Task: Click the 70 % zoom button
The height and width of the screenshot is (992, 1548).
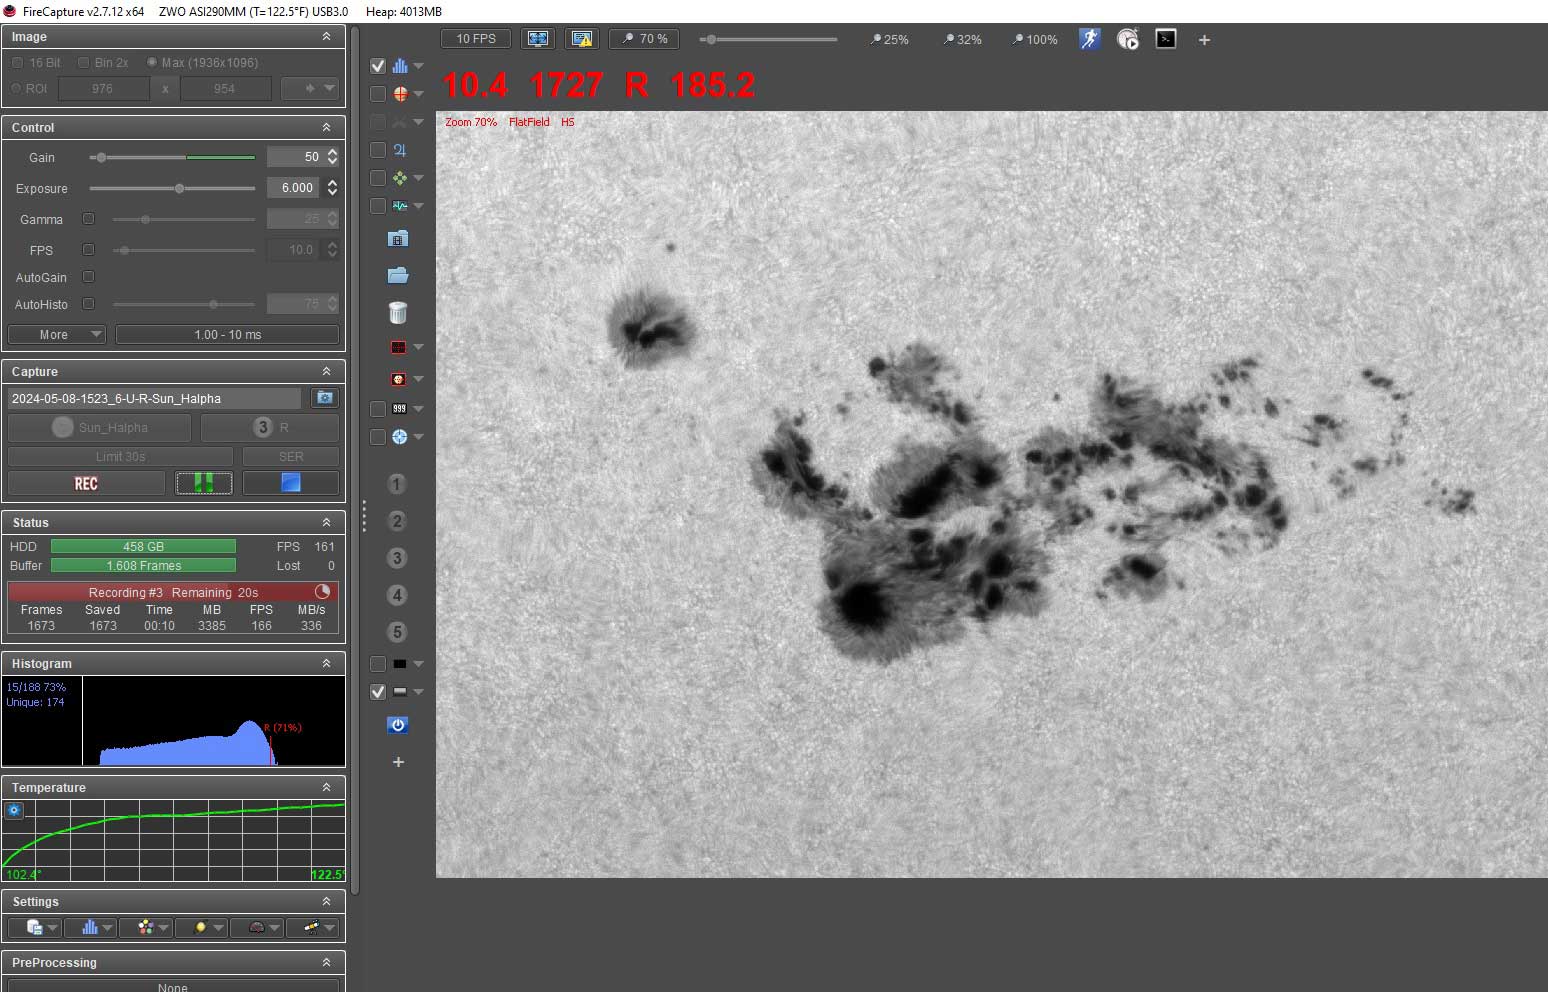Action: click(644, 39)
